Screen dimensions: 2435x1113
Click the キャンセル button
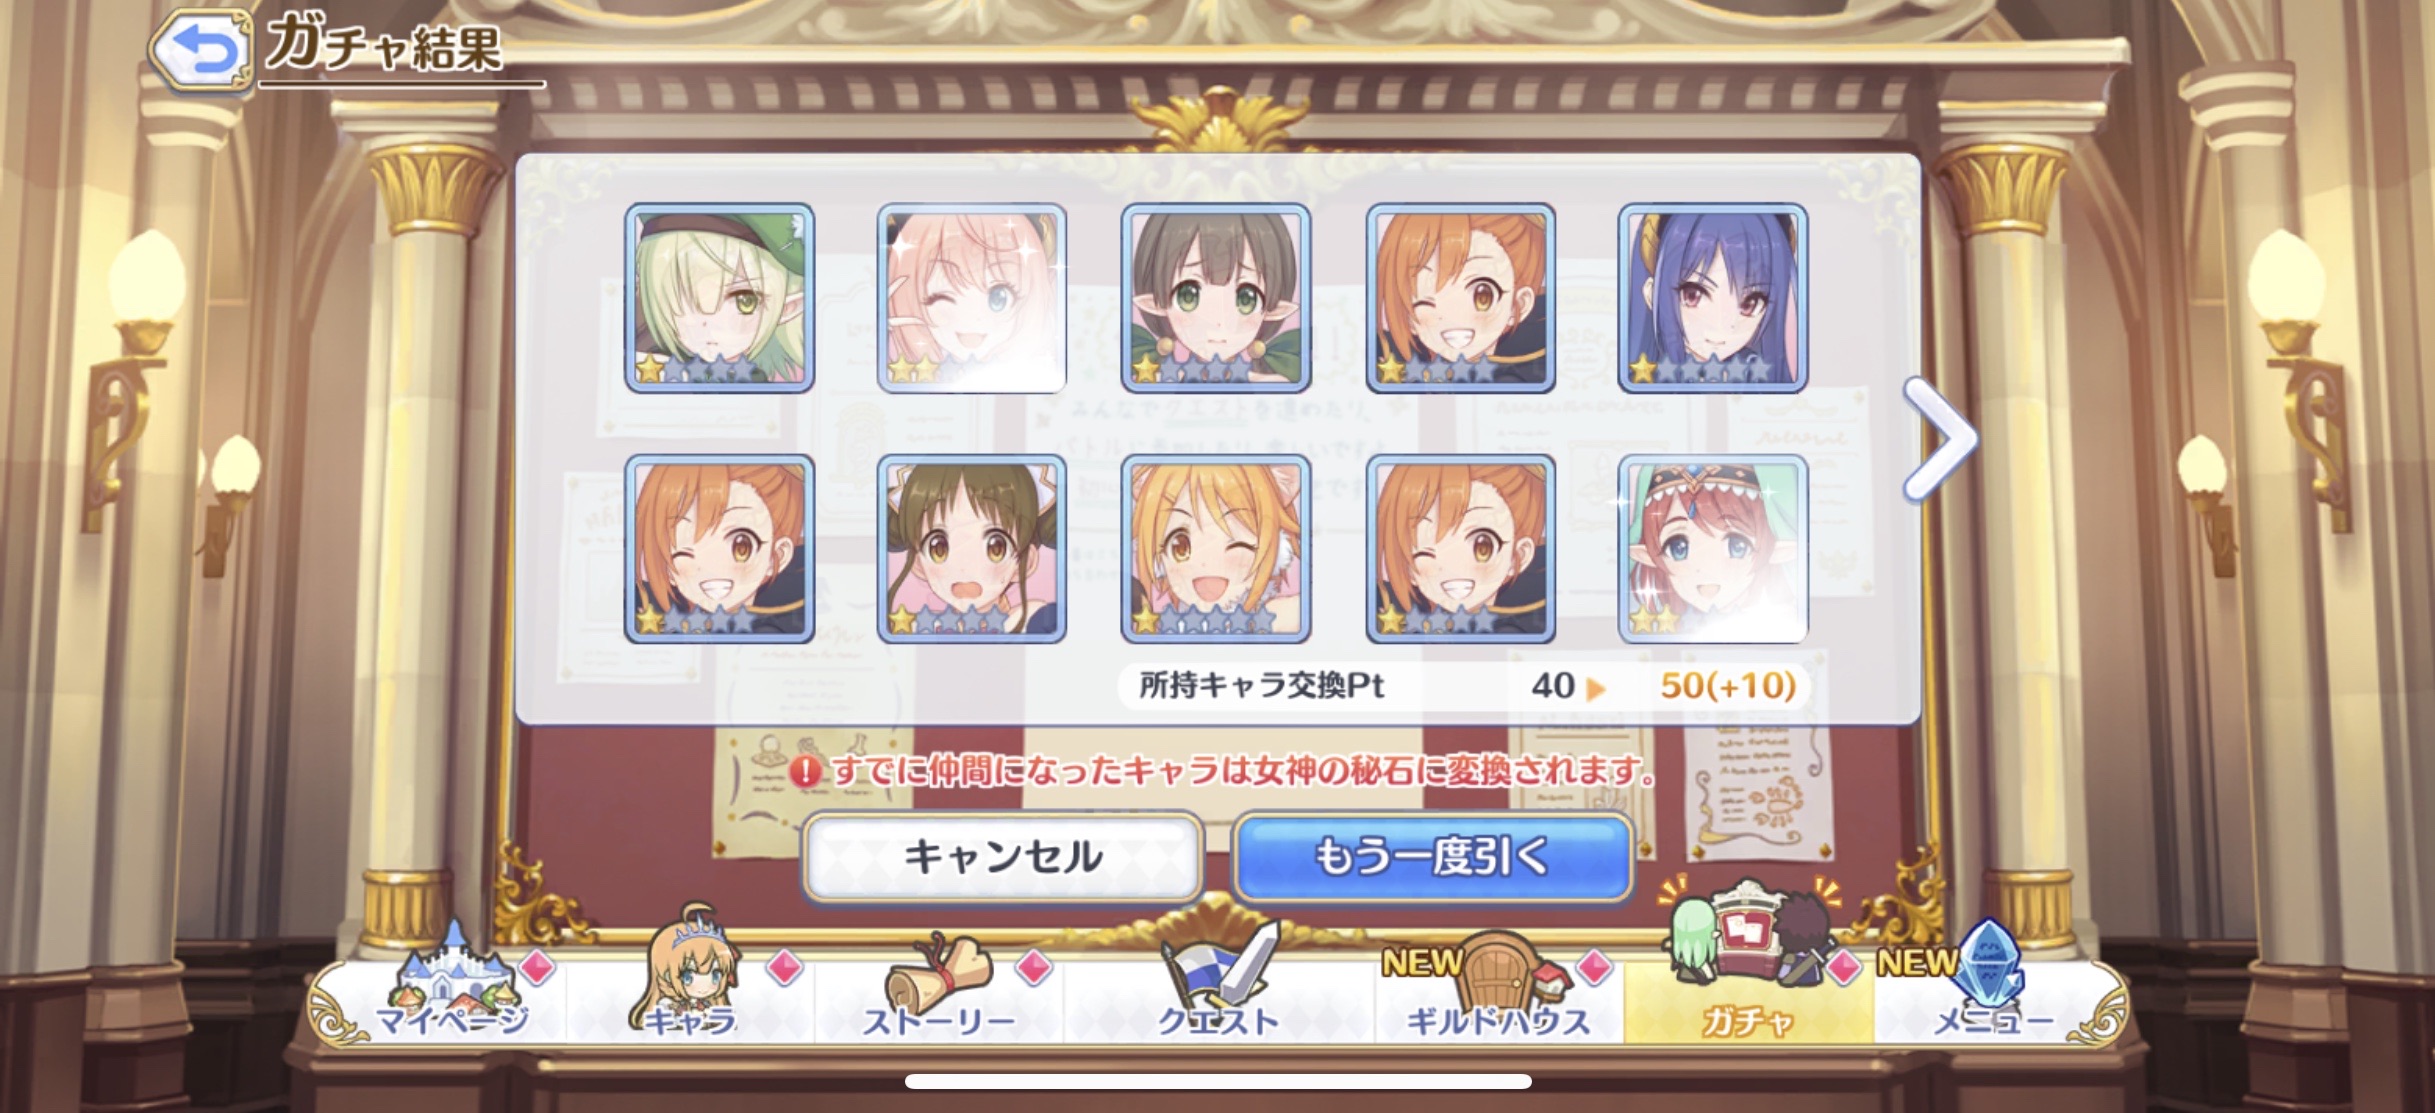(x=1002, y=857)
